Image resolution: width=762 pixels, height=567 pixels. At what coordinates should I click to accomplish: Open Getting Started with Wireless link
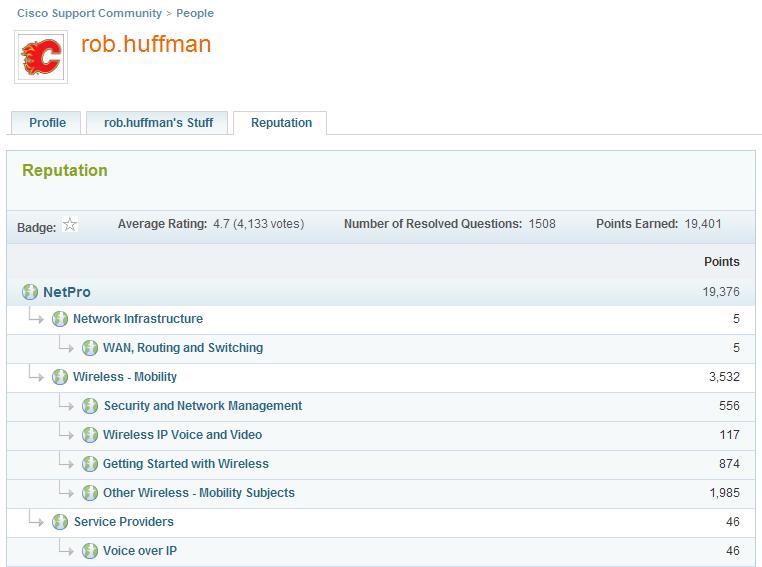click(x=186, y=464)
